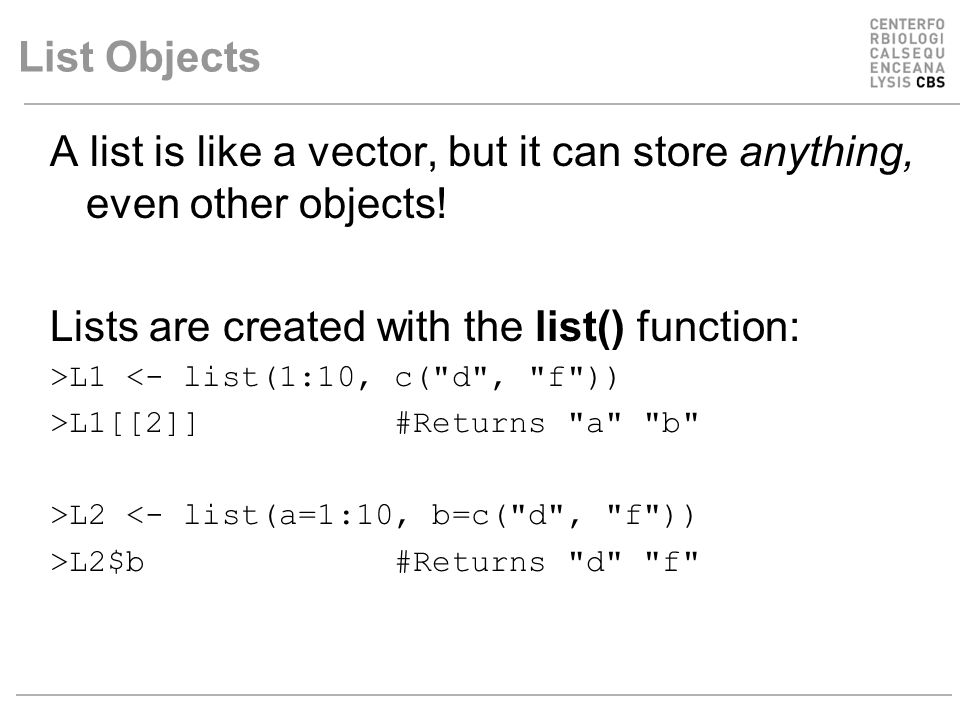Click the bottom horizontal footer line
The width and height of the screenshot is (960, 720).
(484, 695)
